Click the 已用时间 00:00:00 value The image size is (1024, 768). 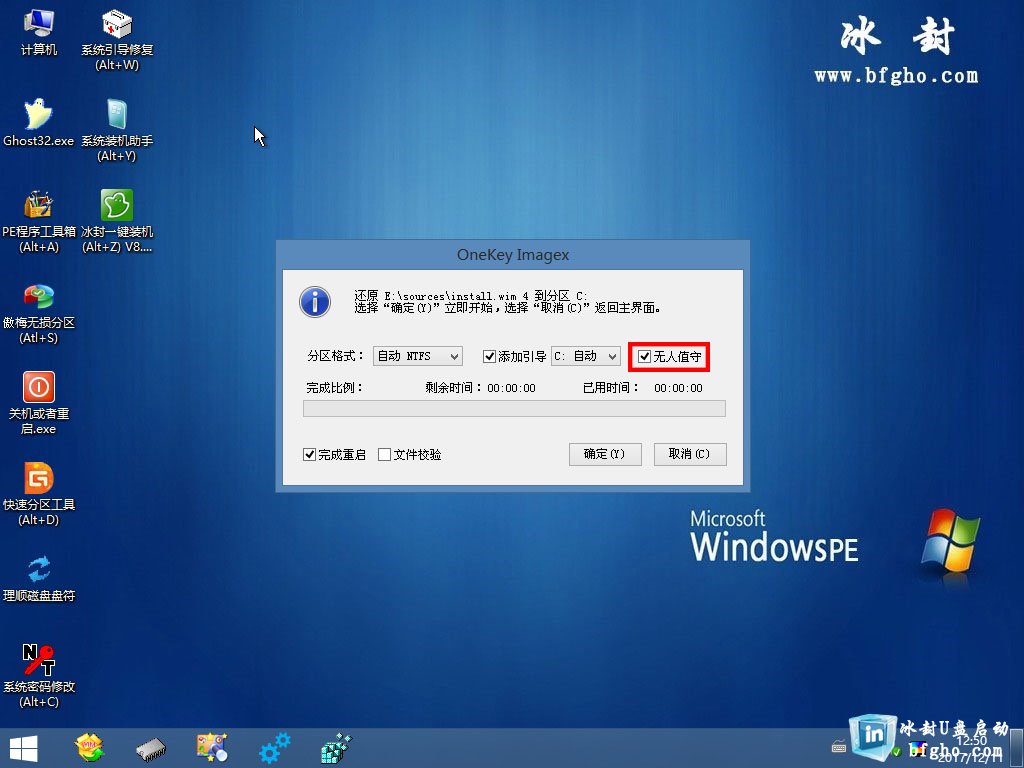[679, 388]
